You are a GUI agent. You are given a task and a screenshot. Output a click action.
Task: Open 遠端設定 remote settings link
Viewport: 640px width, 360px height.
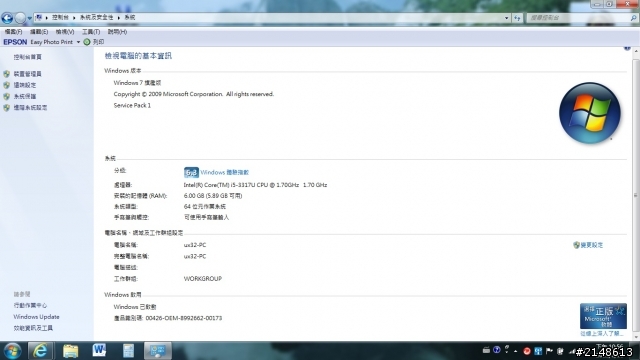pyautogui.click(x=25, y=85)
